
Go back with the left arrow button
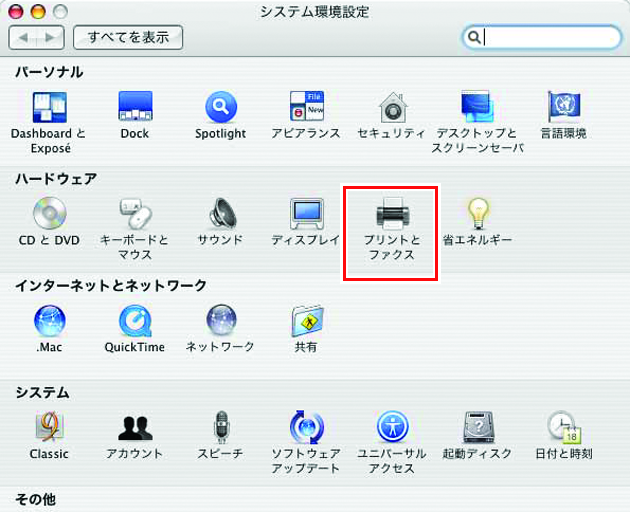[x=23, y=37]
